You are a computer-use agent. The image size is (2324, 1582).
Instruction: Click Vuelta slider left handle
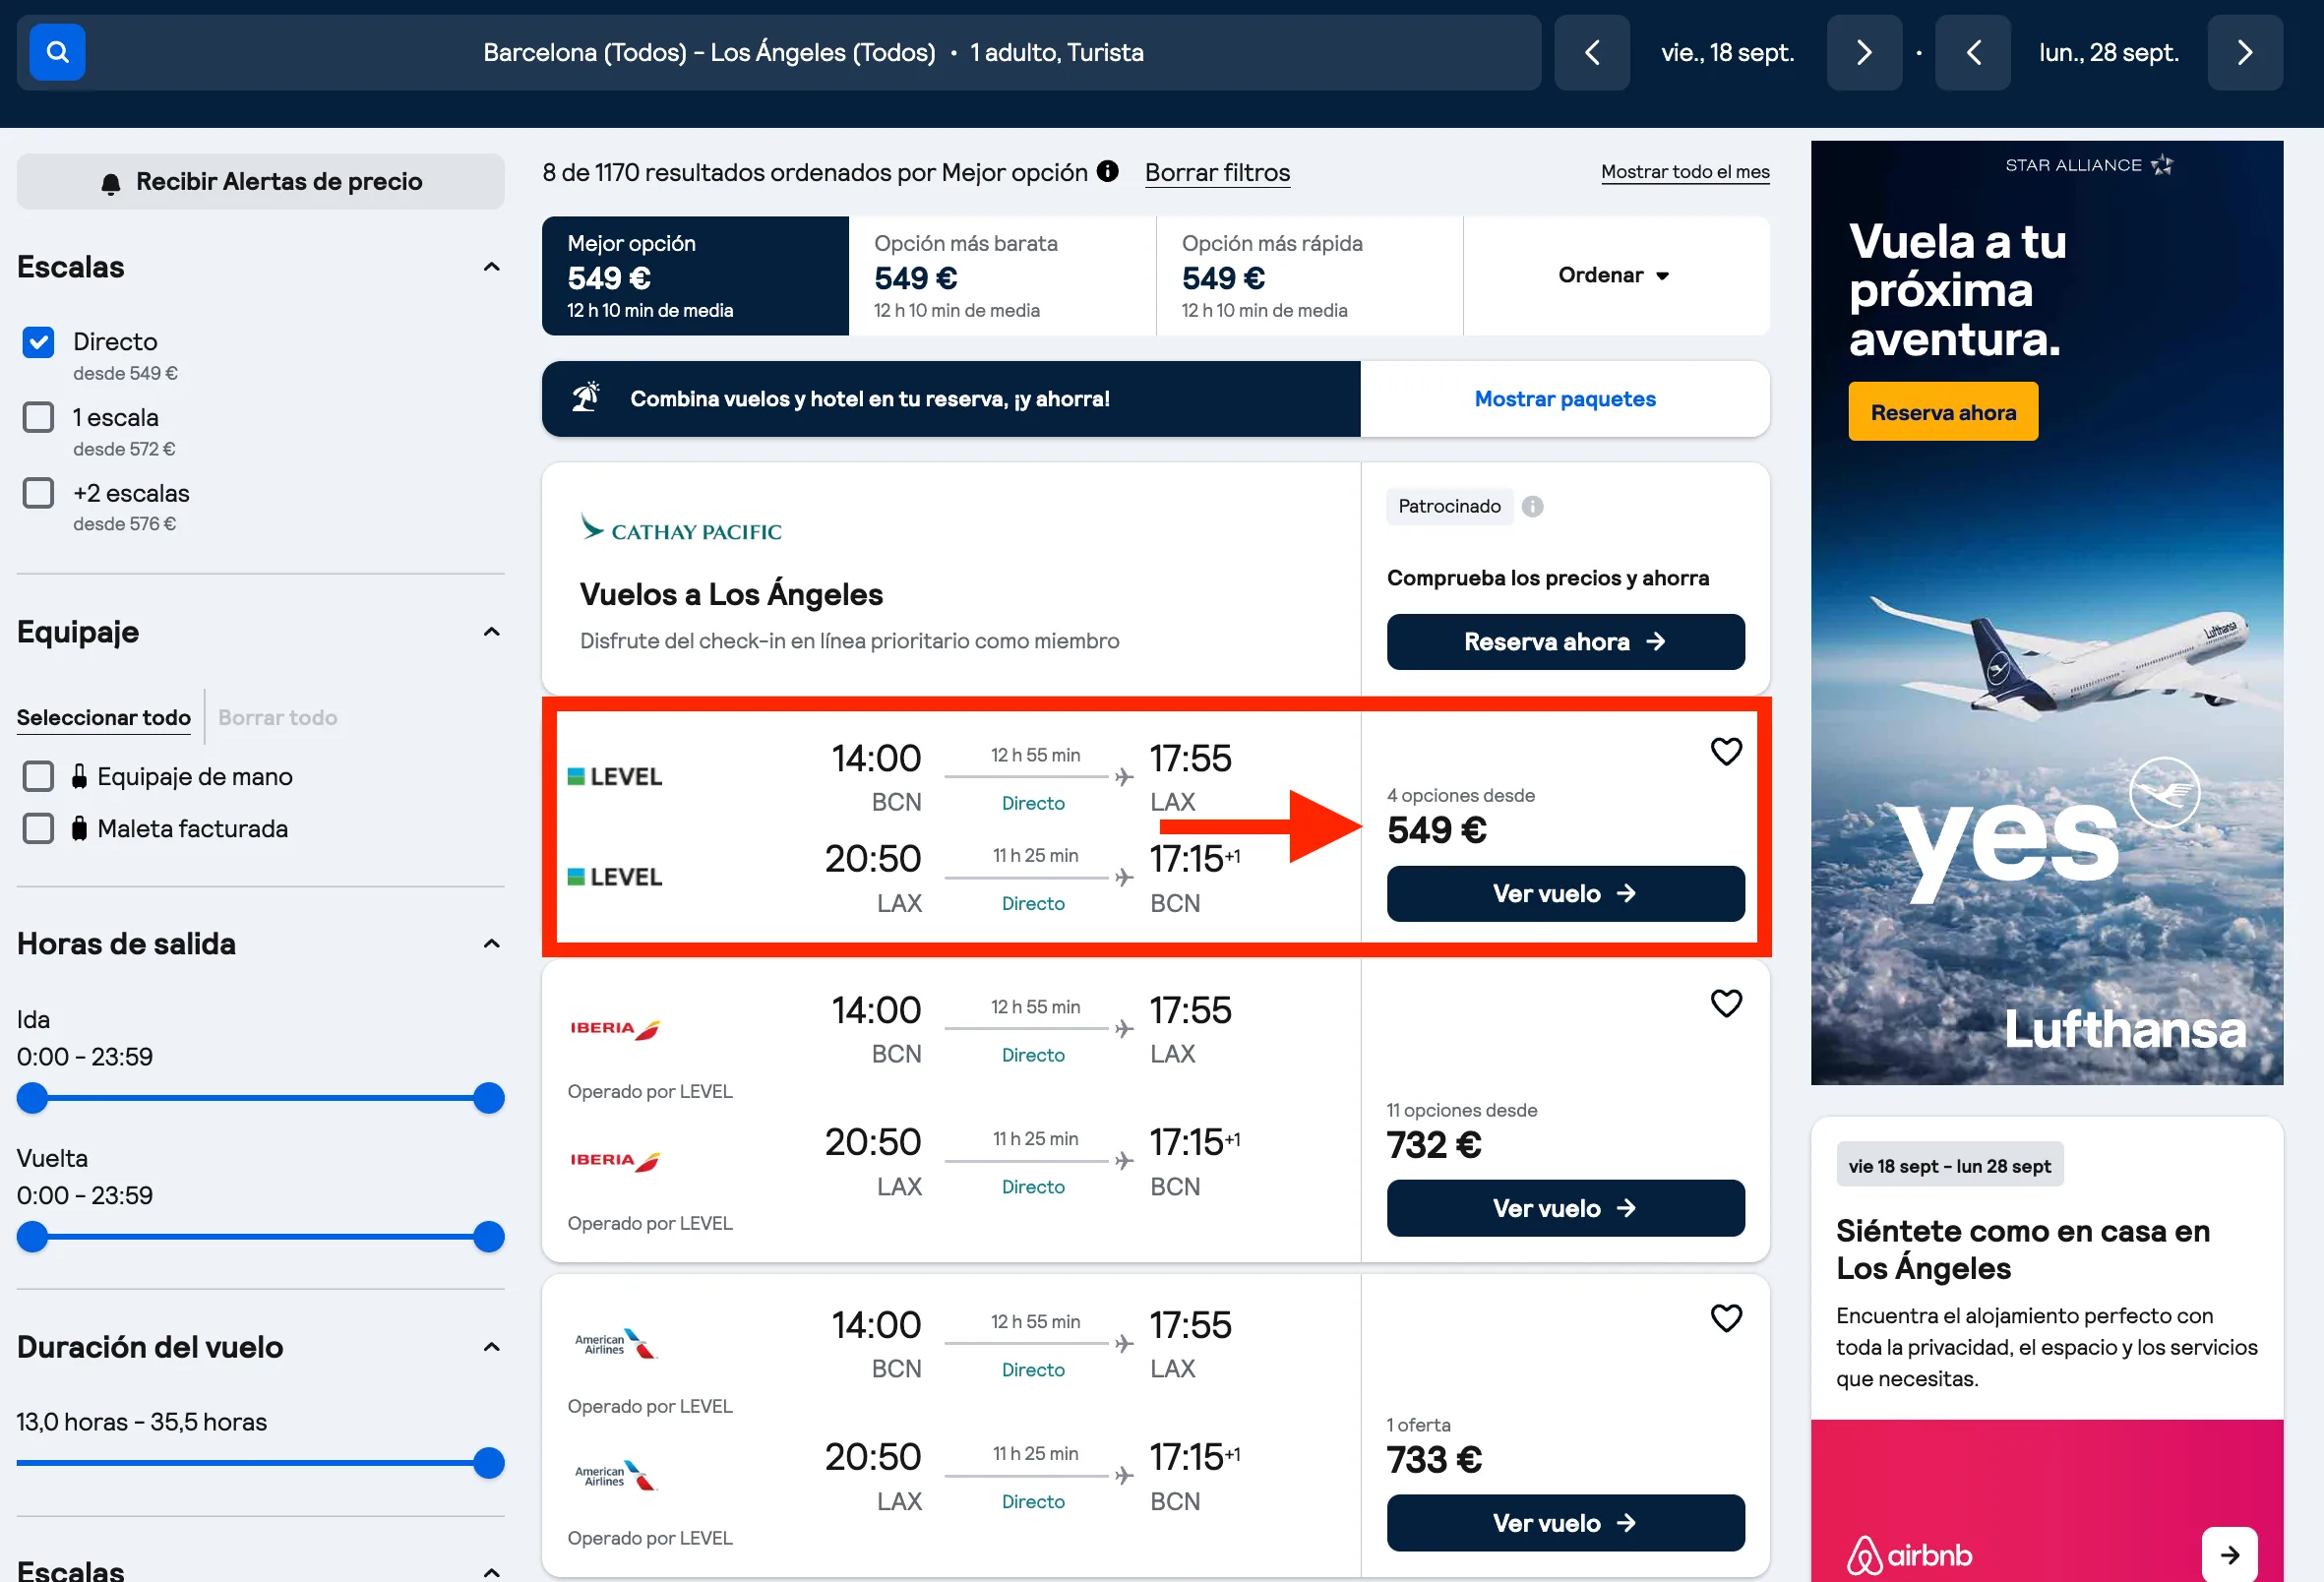[33, 1236]
